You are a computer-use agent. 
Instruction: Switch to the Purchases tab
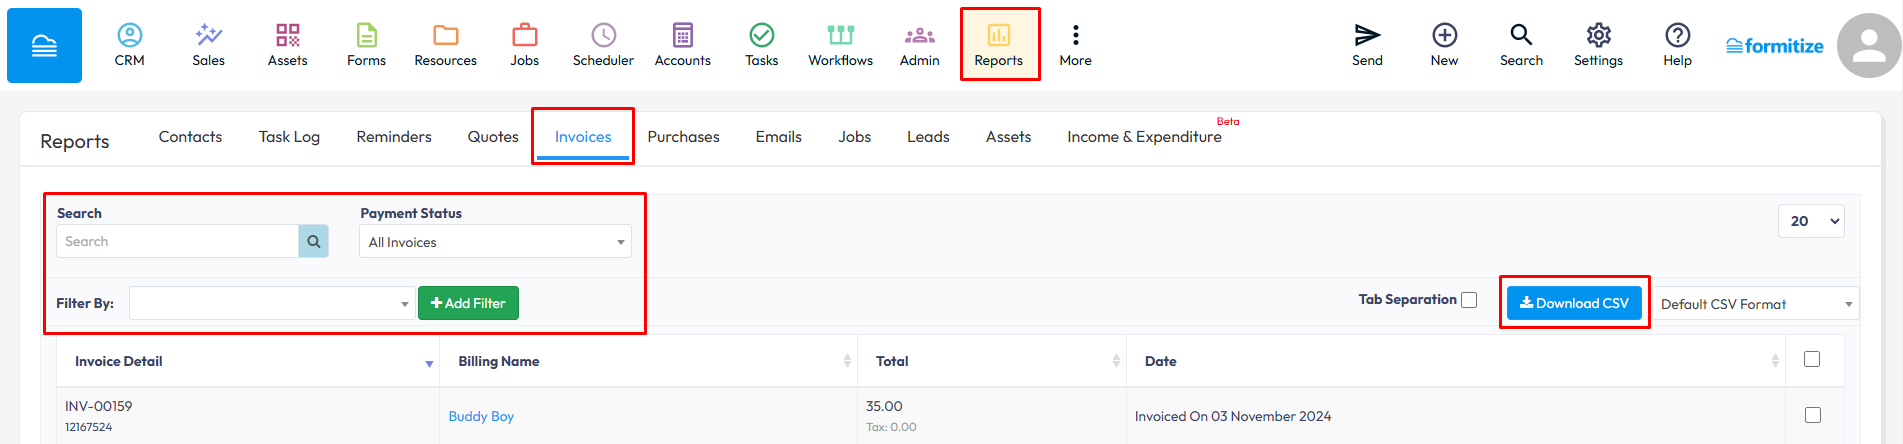pyautogui.click(x=683, y=137)
